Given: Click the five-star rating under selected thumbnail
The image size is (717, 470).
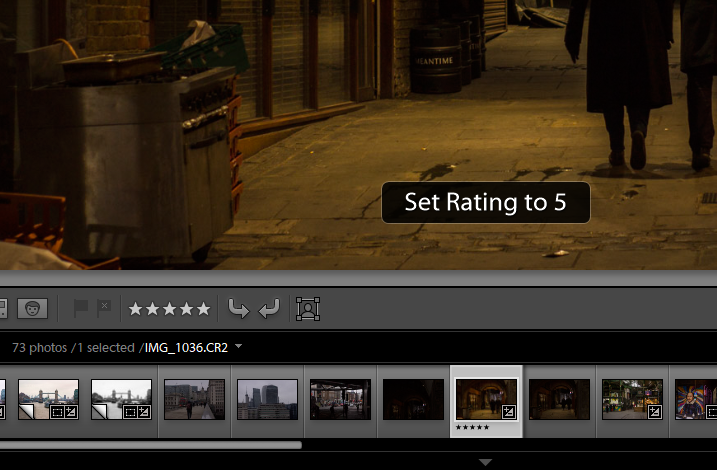Looking at the screenshot, I should pos(474,427).
